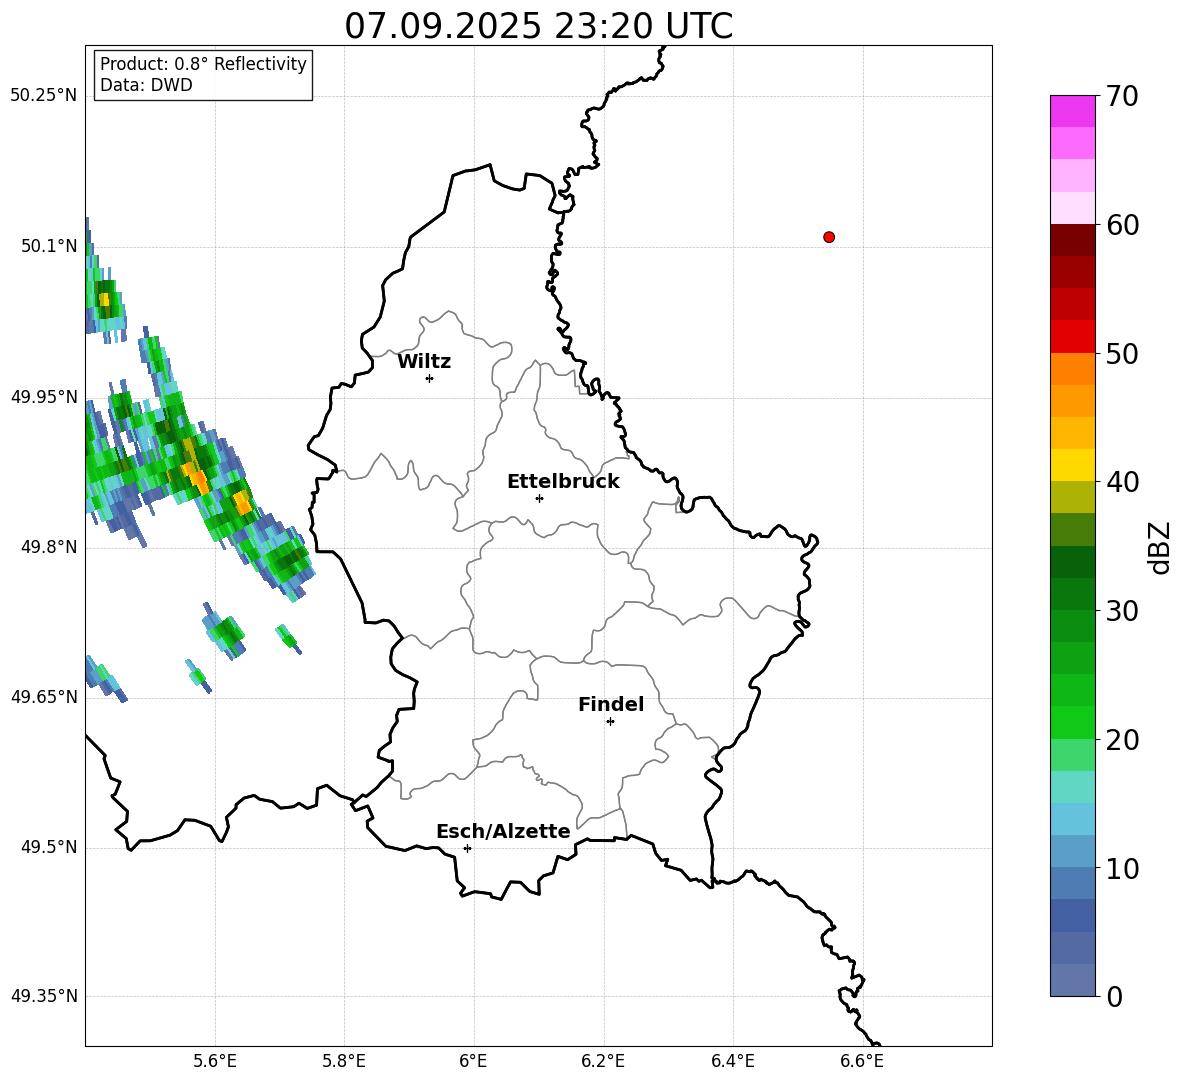
Task: Click the 49.65°N latitude label
Action: [x=44, y=697]
